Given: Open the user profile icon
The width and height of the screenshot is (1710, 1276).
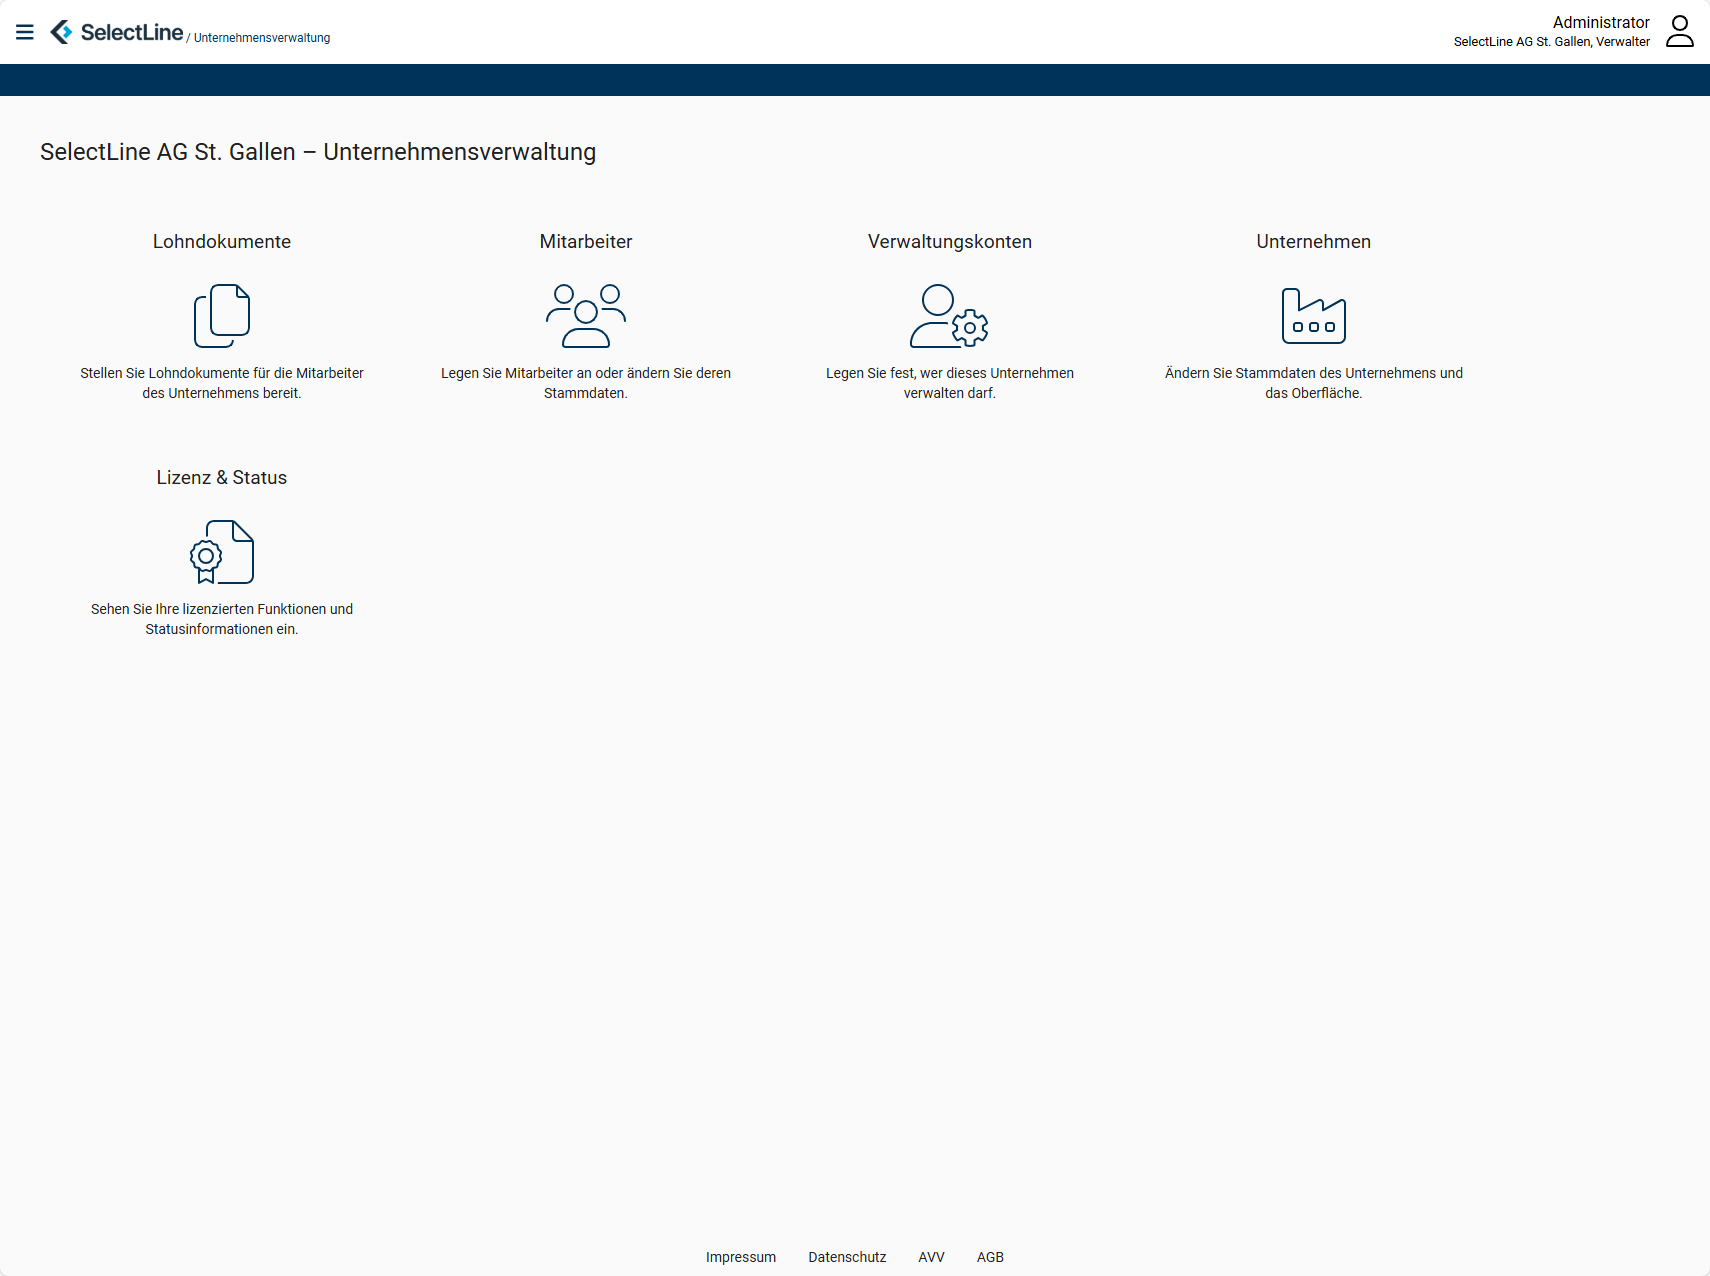Looking at the screenshot, I should pos(1680,31).
